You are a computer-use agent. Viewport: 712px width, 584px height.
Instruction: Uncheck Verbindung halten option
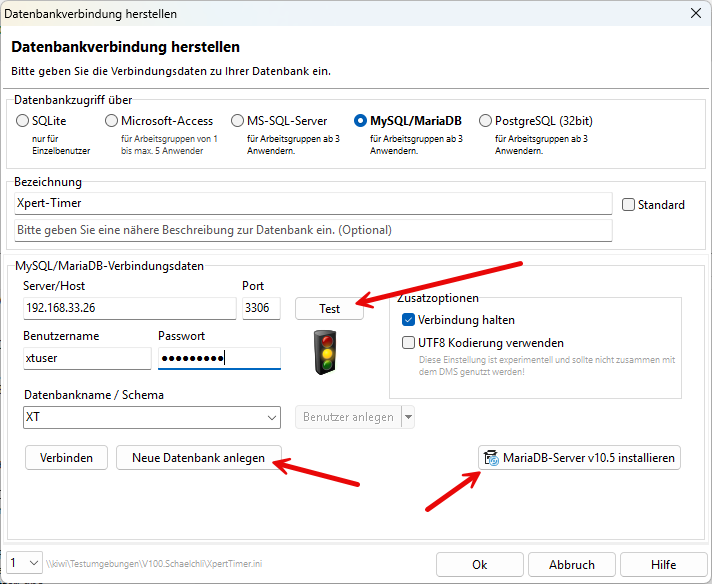tap(408, 320)
